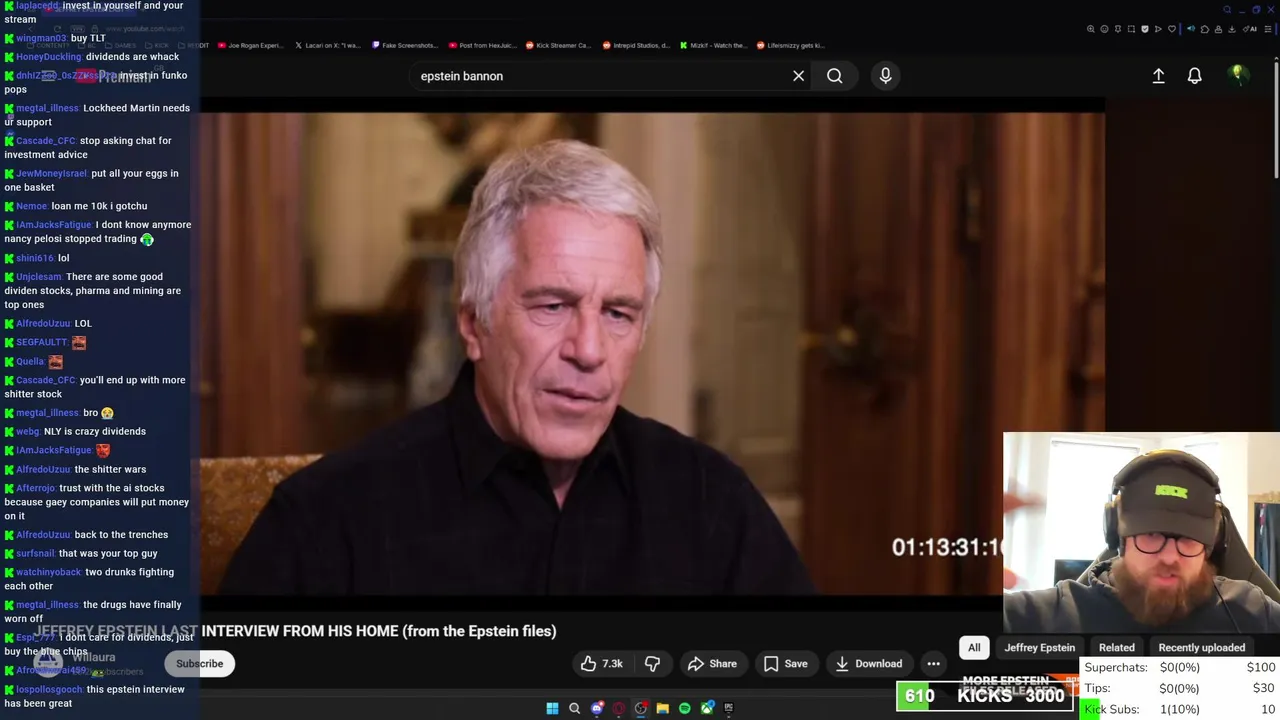Open Windows taskbar search
This screenshot has height=720, width=1280.
pos(574,708)
